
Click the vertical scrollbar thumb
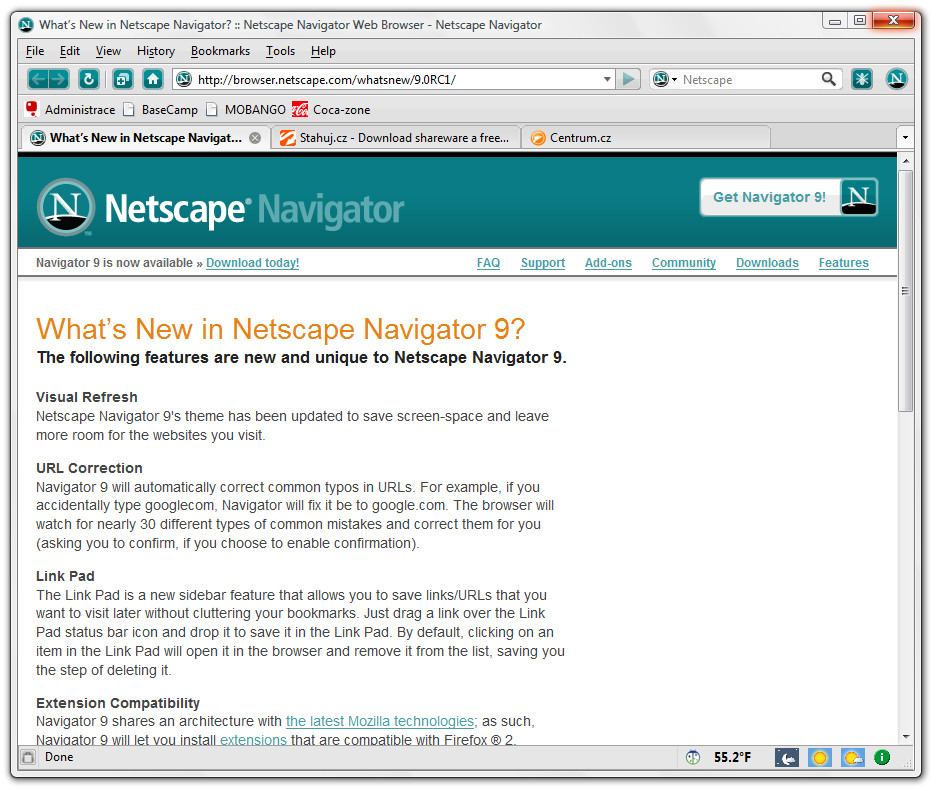(906, 291)
